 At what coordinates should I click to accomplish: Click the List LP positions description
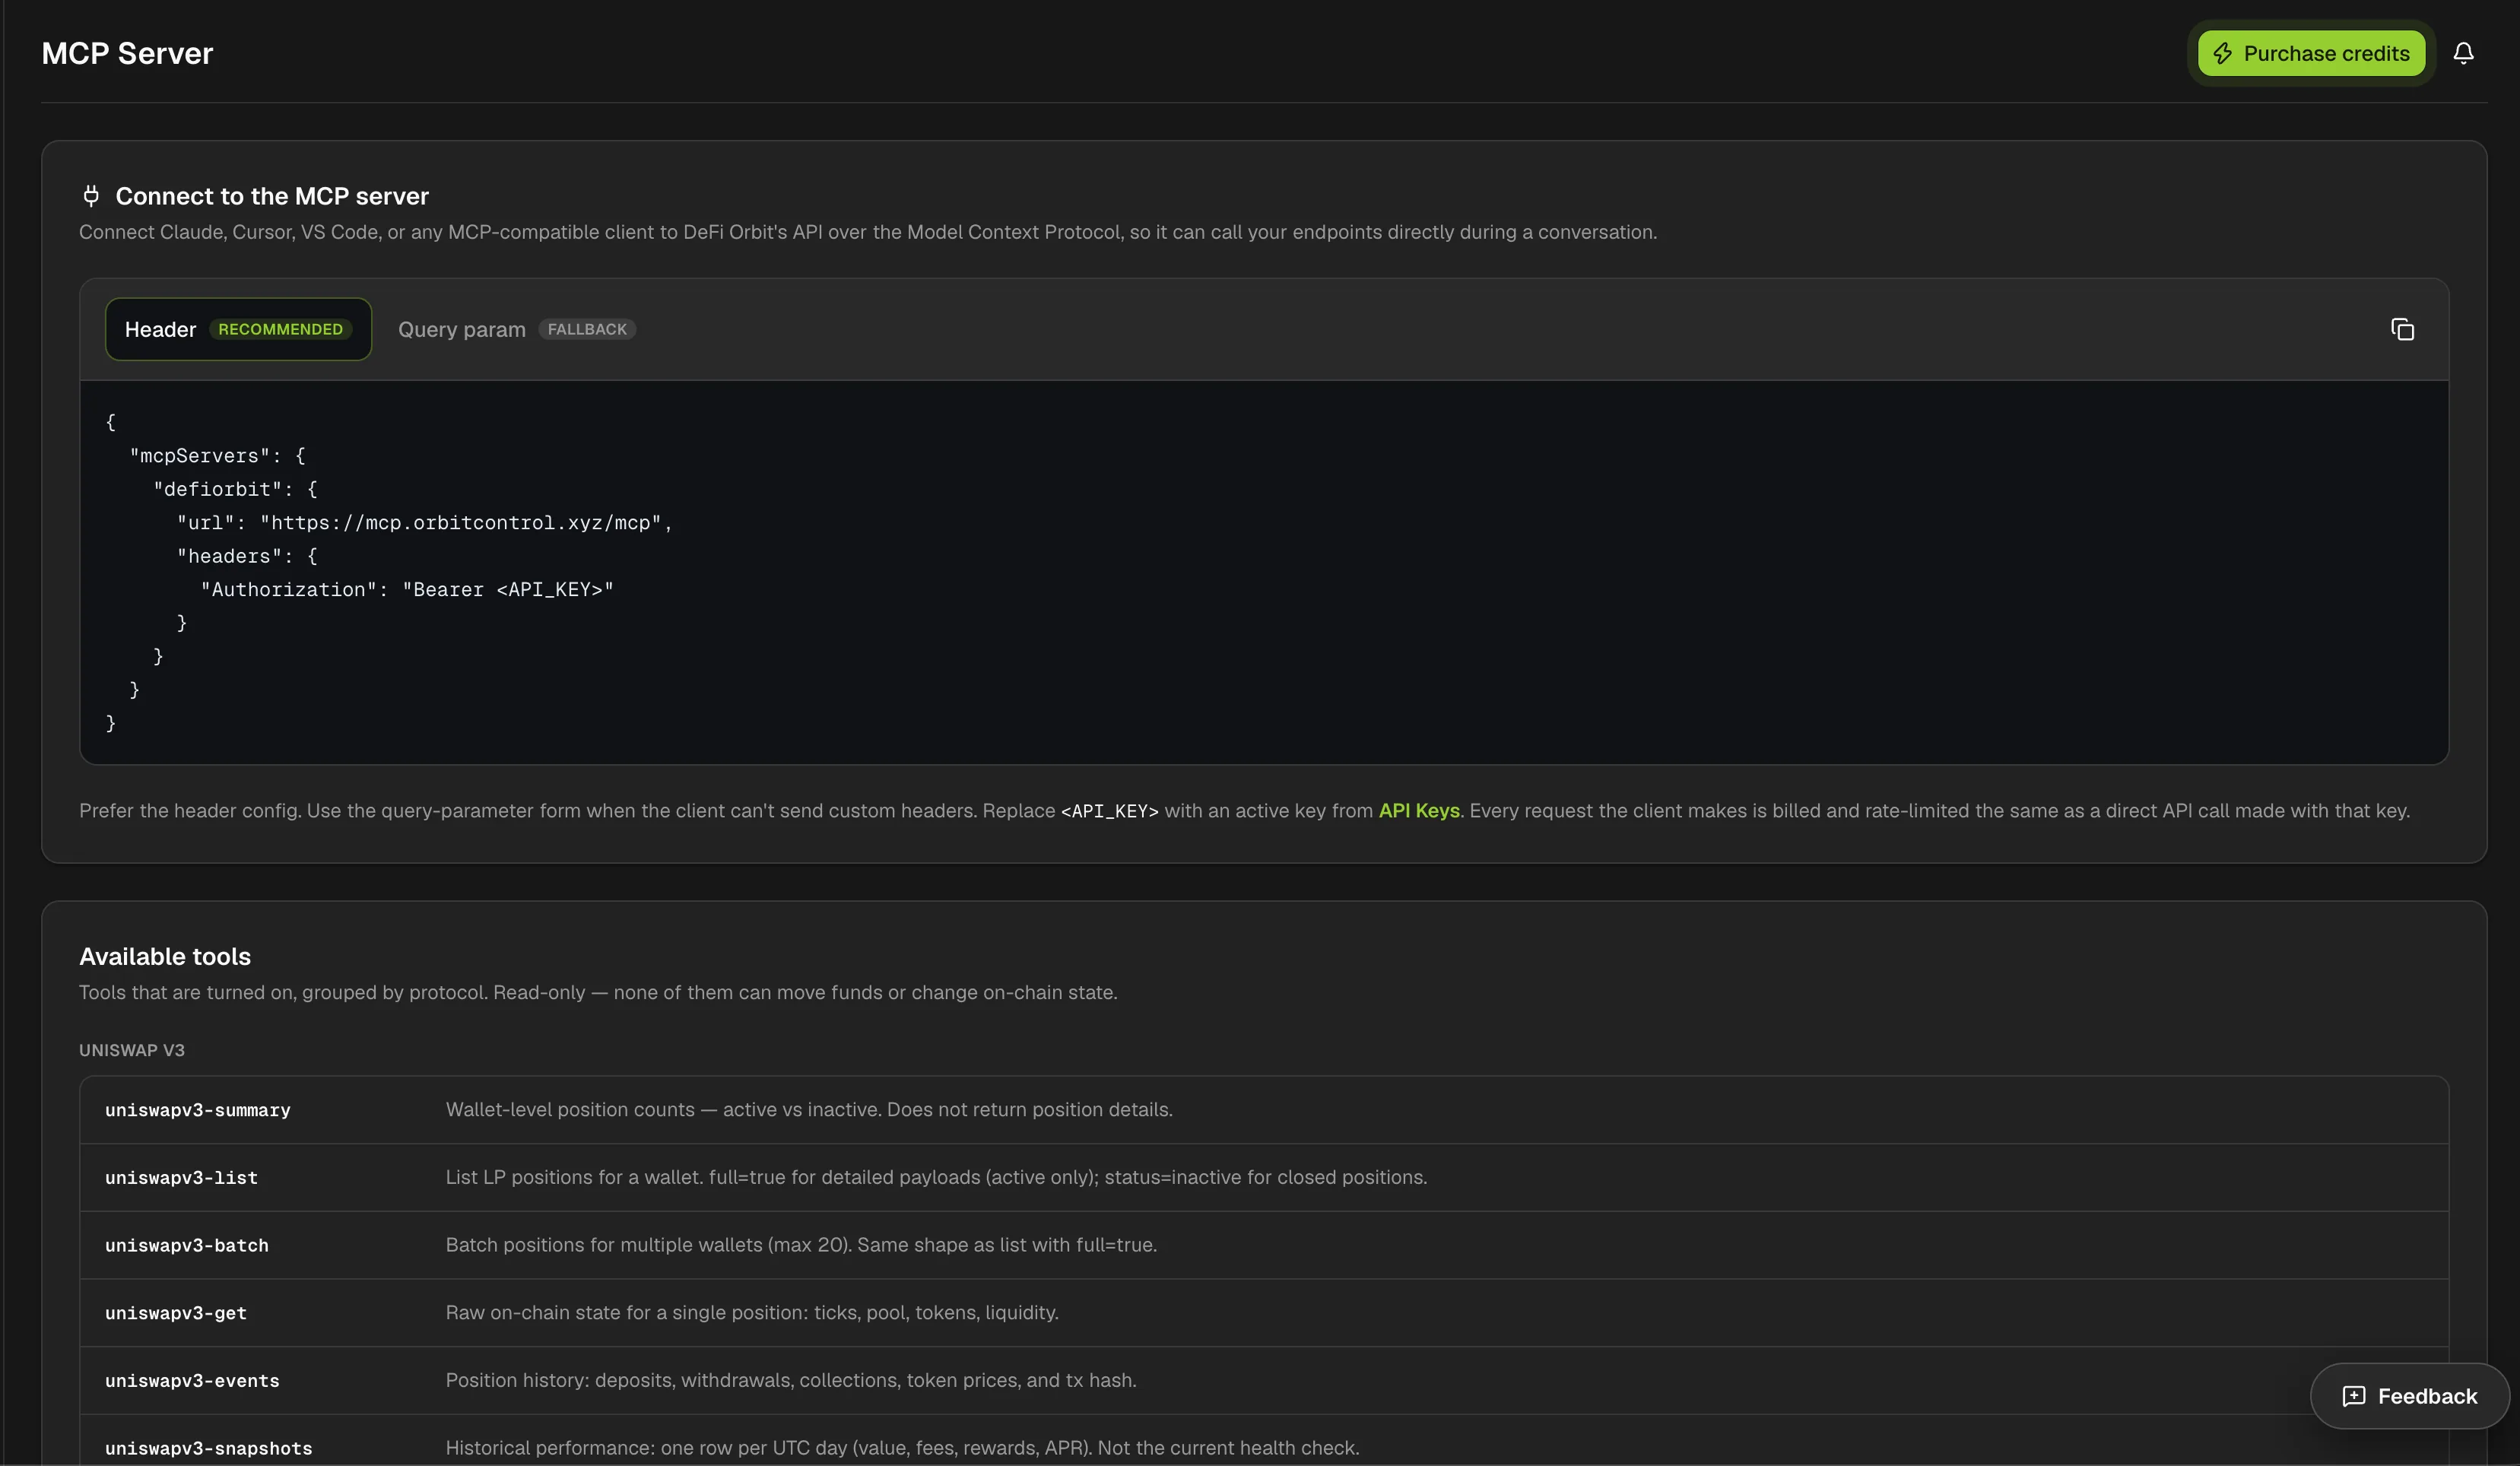click(936, 1178)
